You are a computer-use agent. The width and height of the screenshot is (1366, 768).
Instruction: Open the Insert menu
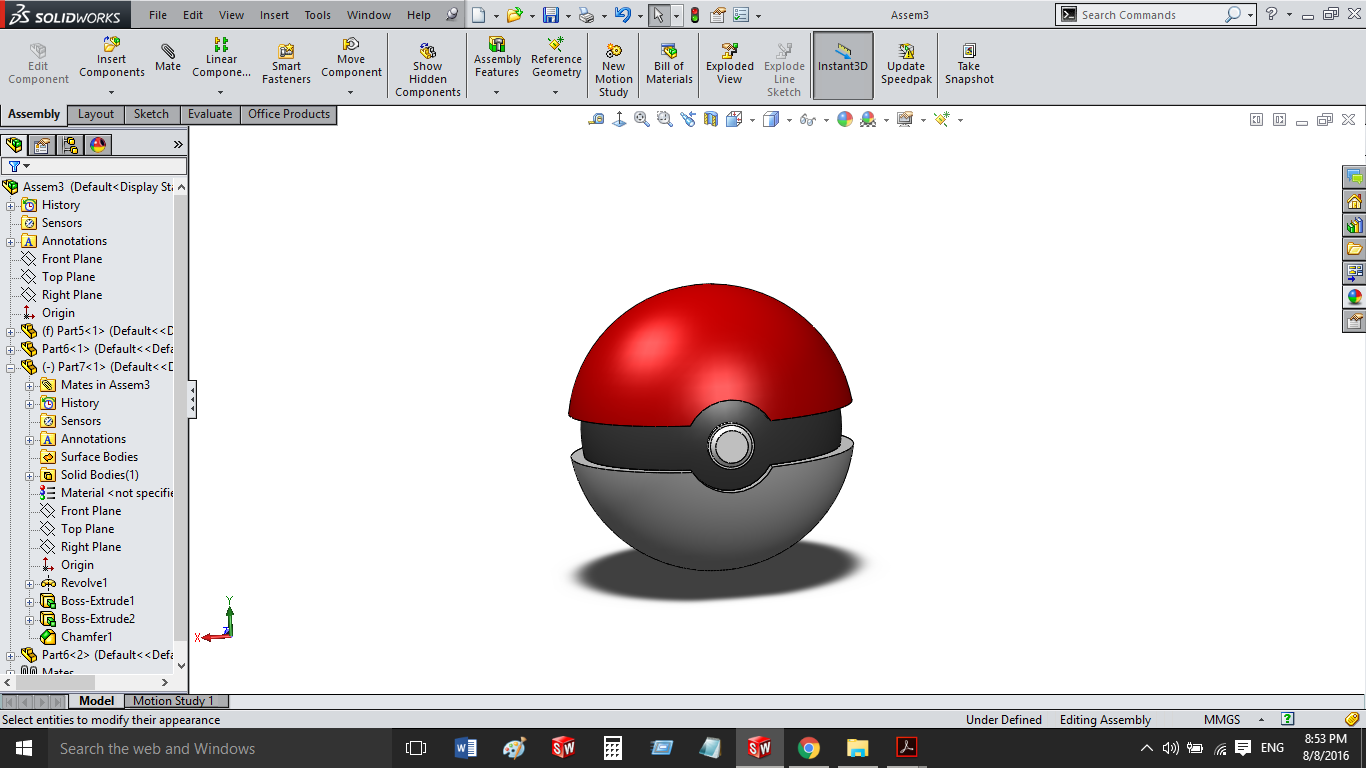274,15
